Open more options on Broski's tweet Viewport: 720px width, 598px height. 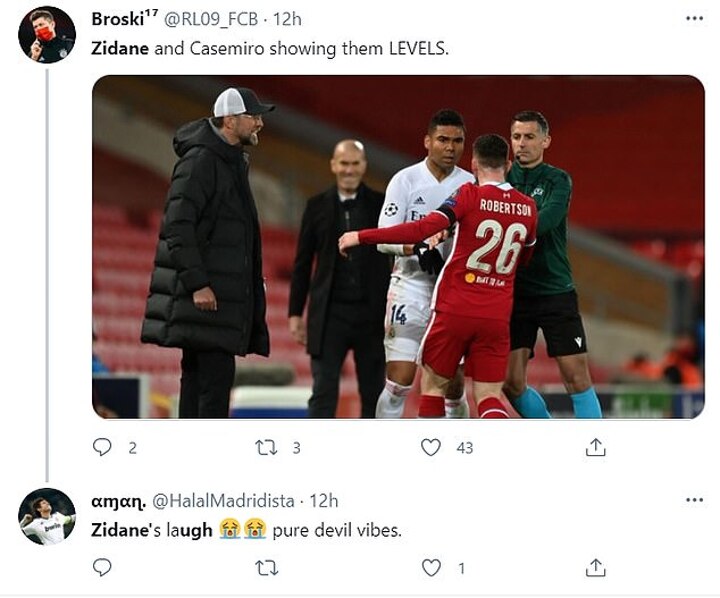694,18
